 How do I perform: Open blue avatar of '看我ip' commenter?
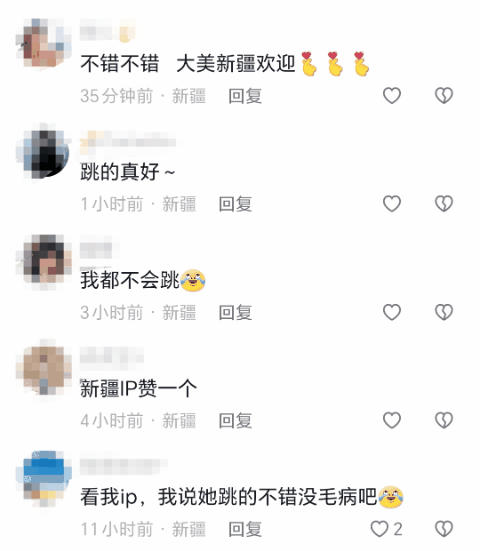pyautogui.click(x=44, y=479)
